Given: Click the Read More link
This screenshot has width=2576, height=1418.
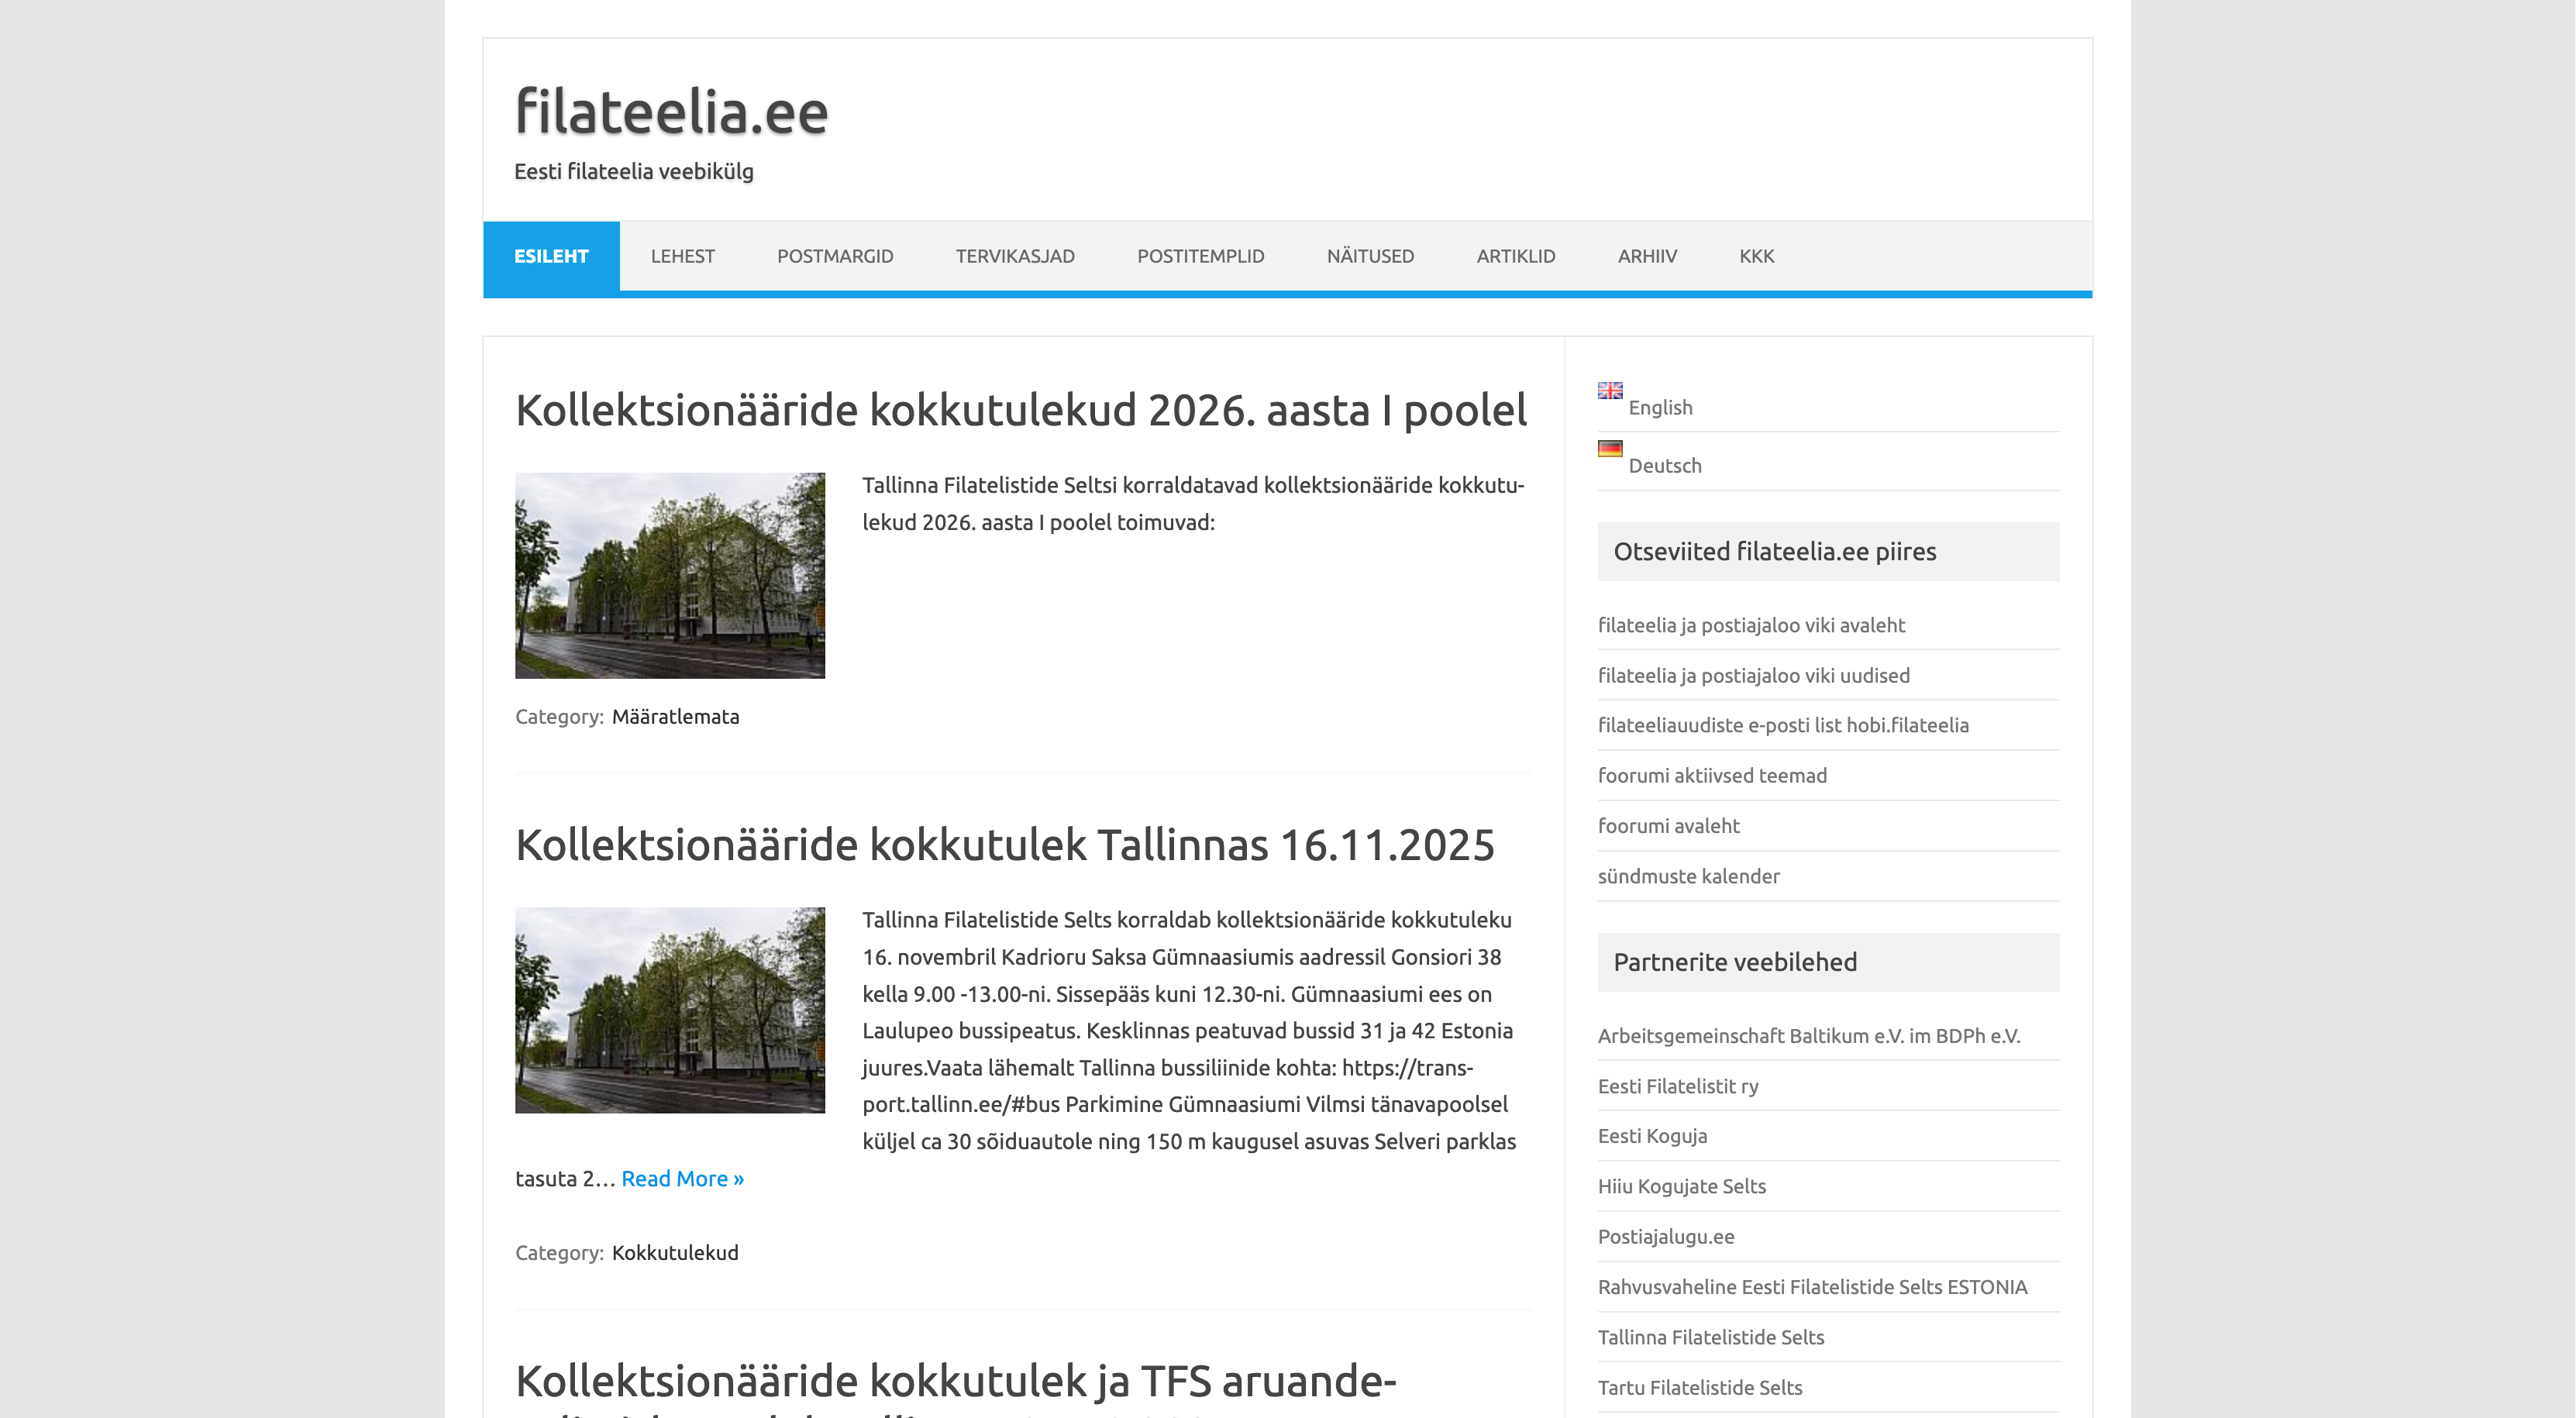Looking at the screenshot, I should pos(682,1178).
